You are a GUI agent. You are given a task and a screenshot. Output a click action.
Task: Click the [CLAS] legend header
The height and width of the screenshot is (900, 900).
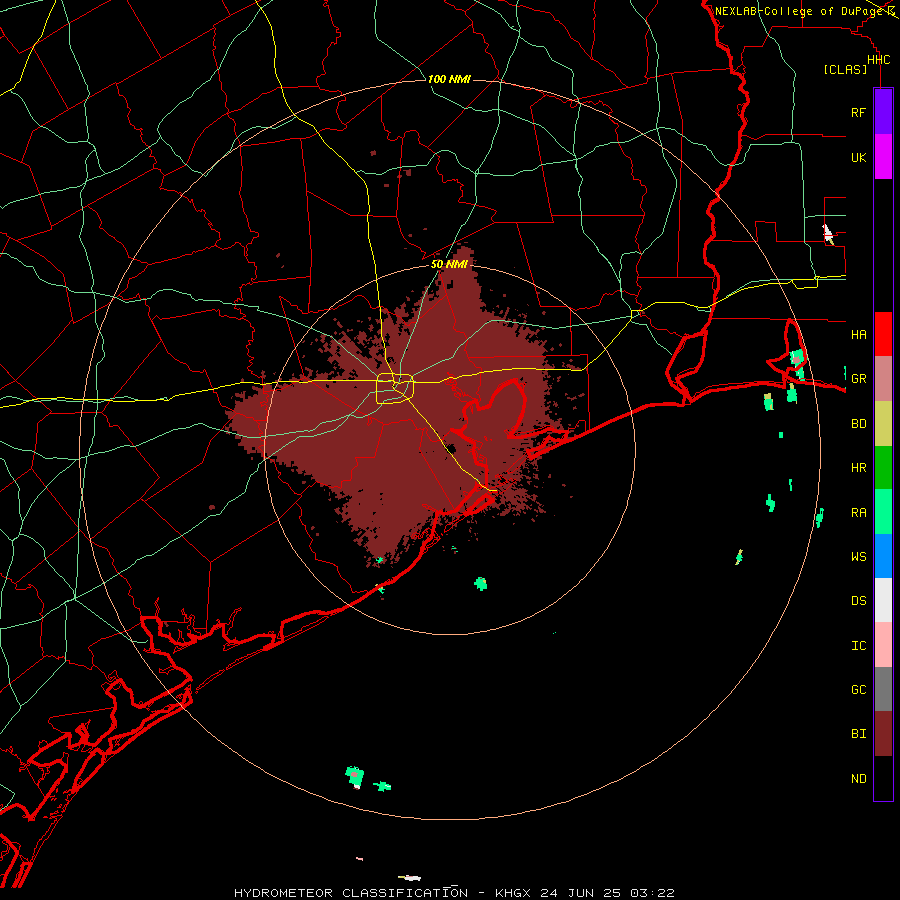[845, 69]
